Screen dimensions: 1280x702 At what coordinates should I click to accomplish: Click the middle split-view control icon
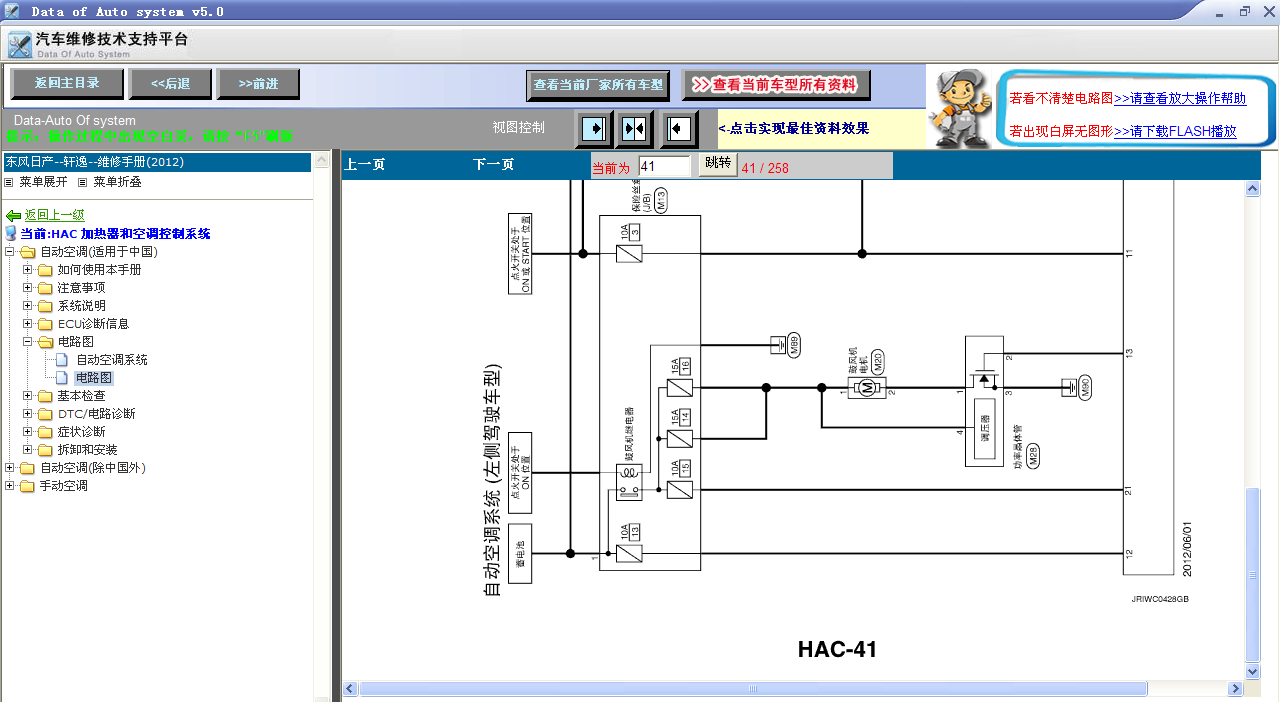click(x=634, y=129)
